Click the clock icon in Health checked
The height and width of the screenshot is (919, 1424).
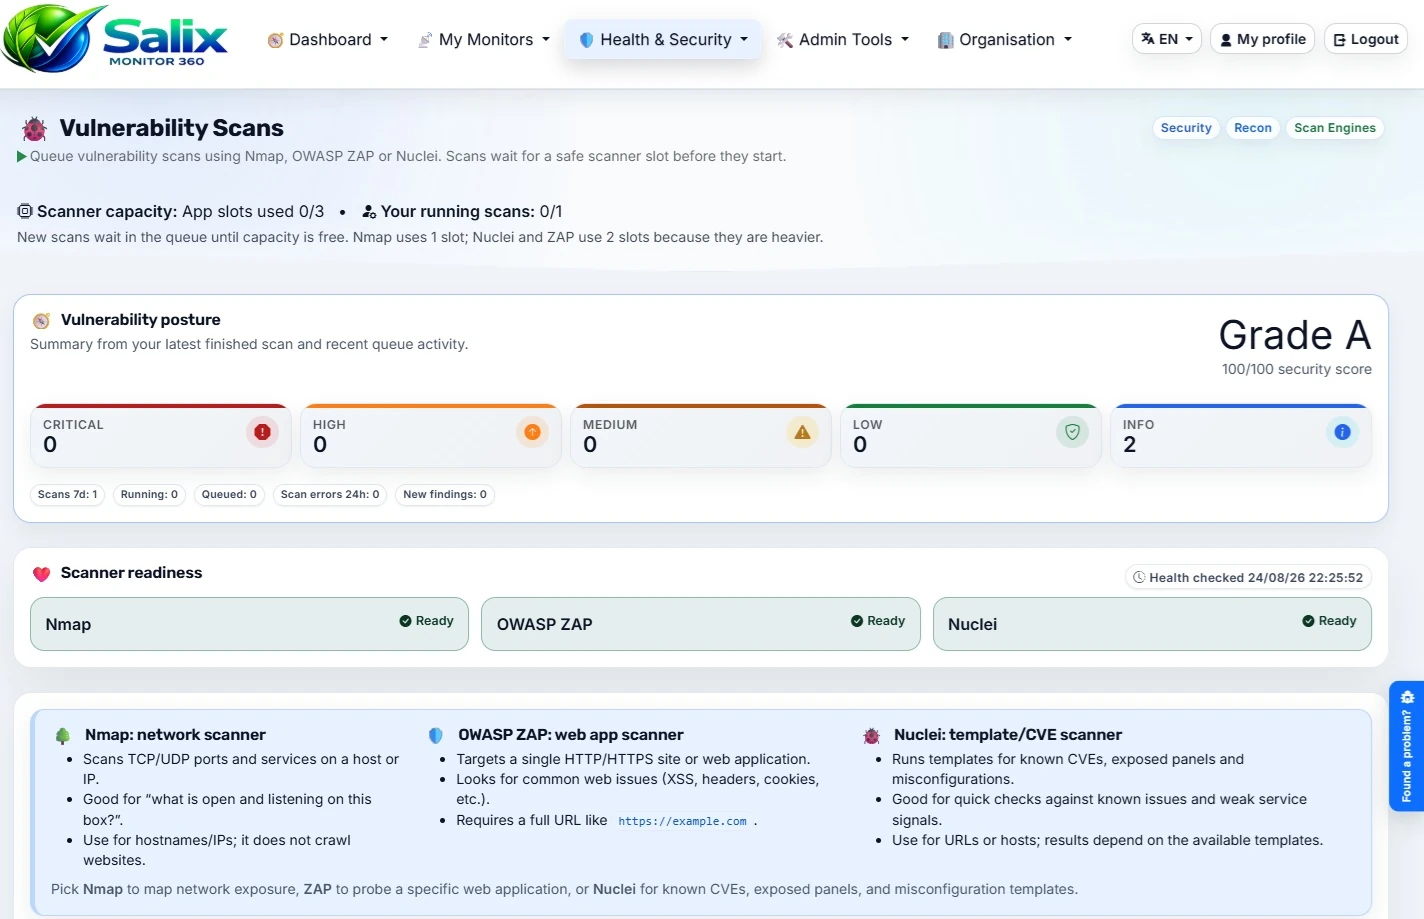[1139, 577]
